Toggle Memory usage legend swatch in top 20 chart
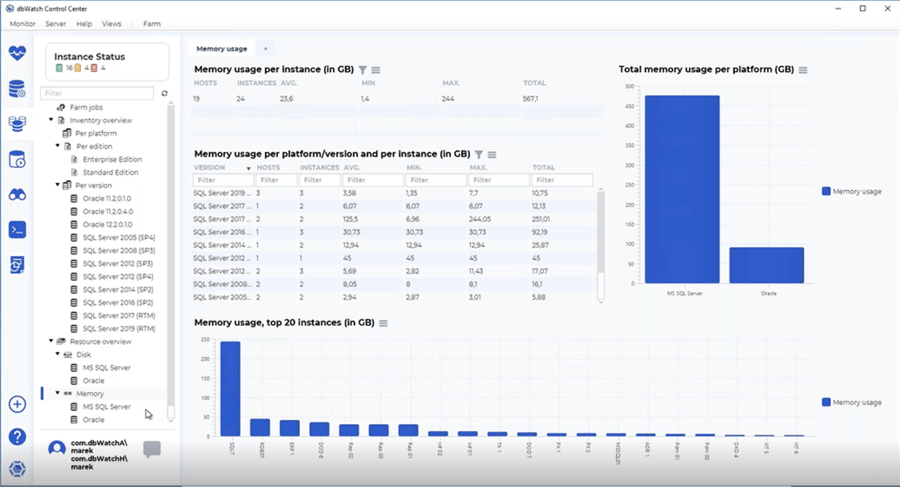 pos(826,402)
